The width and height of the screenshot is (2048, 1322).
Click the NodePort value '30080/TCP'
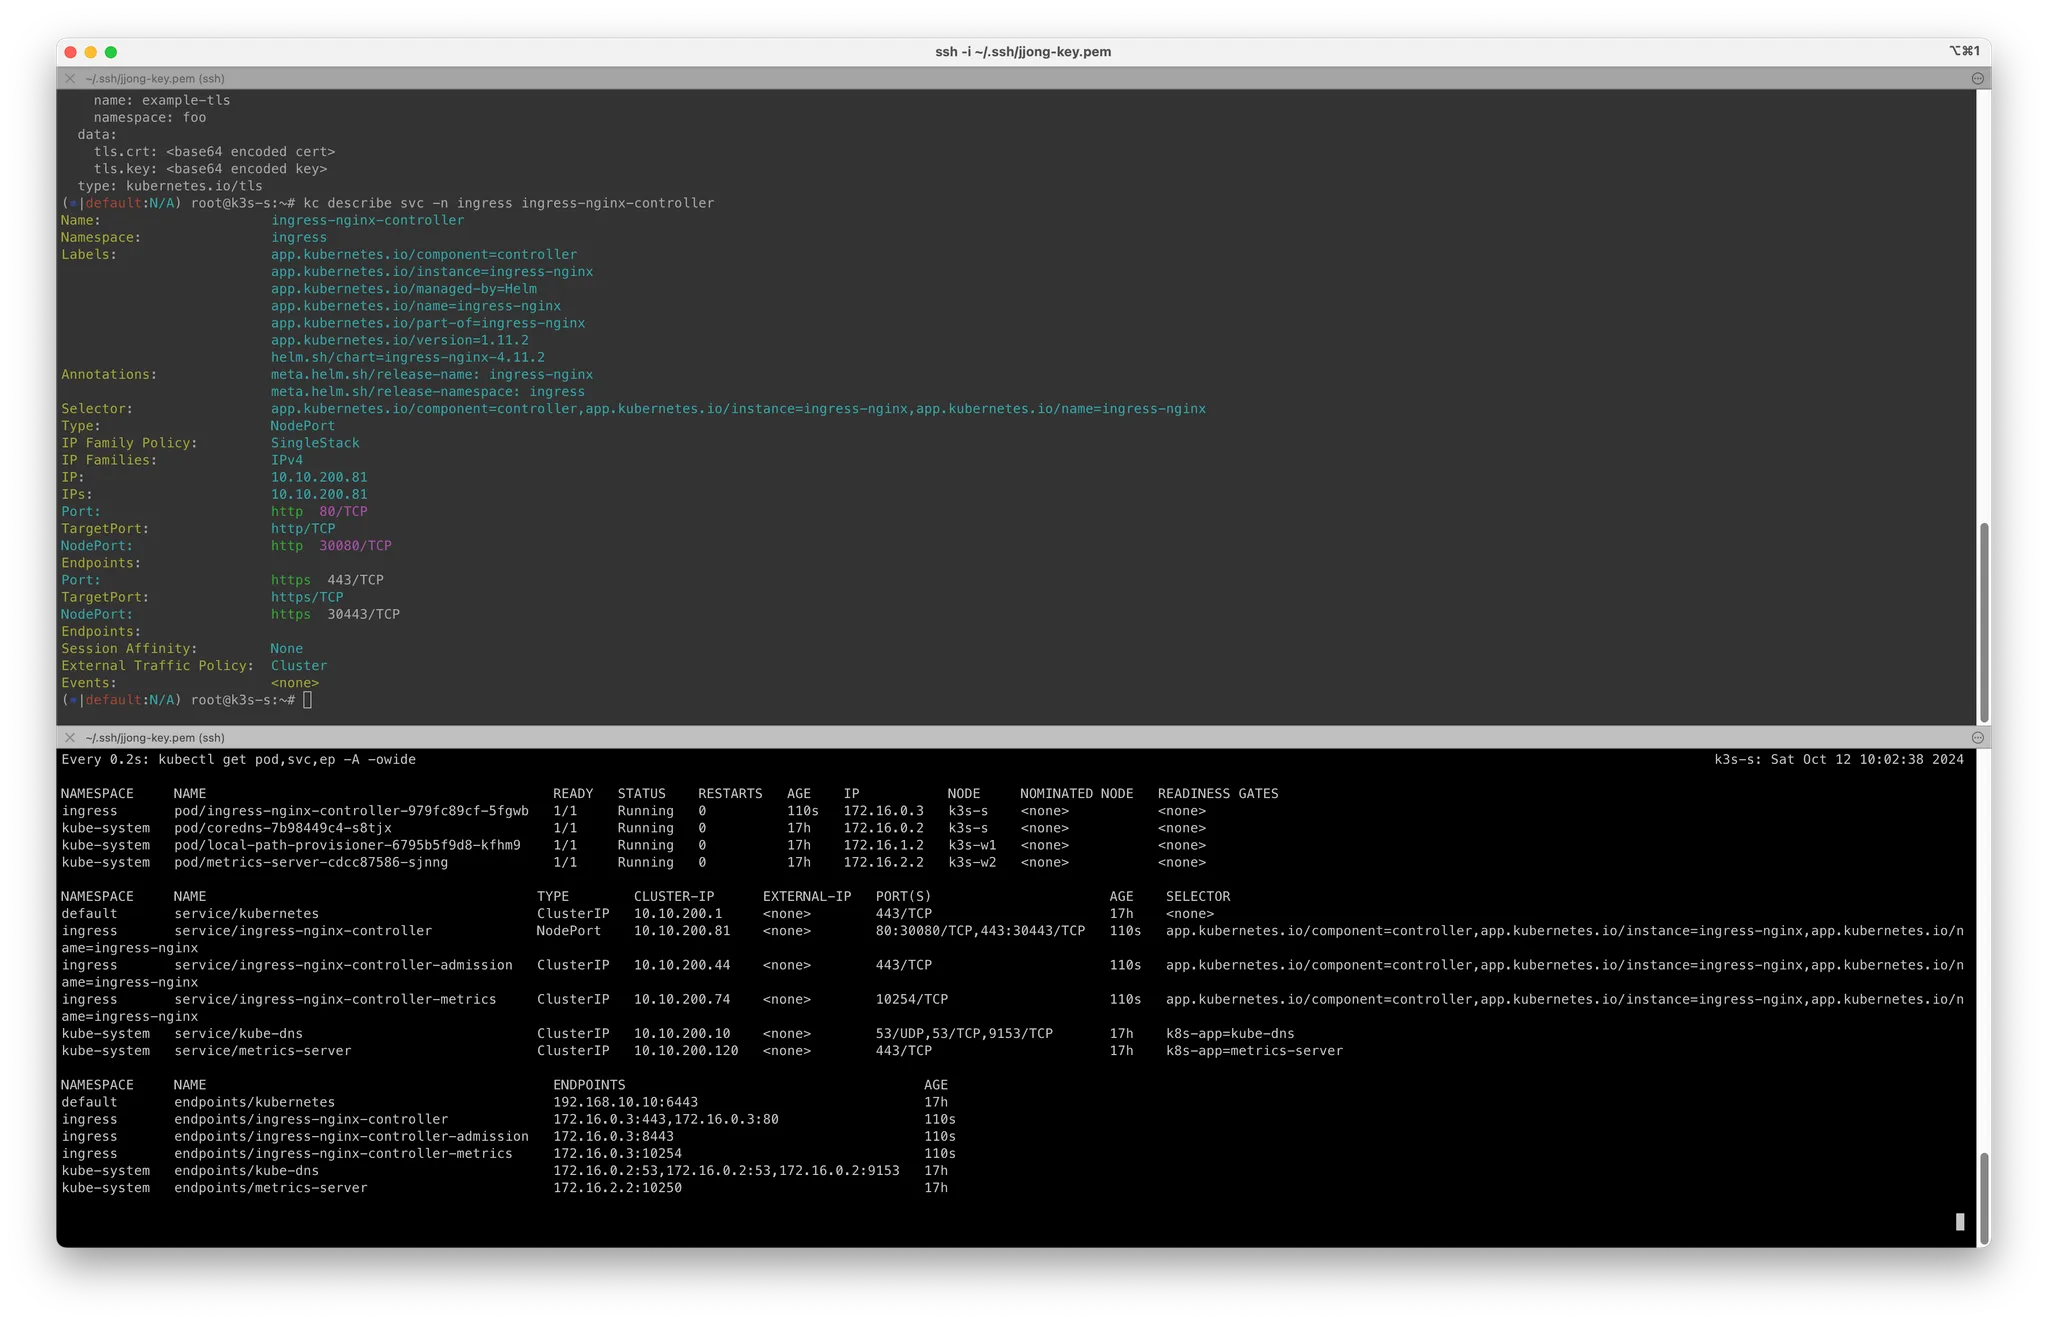pos(355,546)
